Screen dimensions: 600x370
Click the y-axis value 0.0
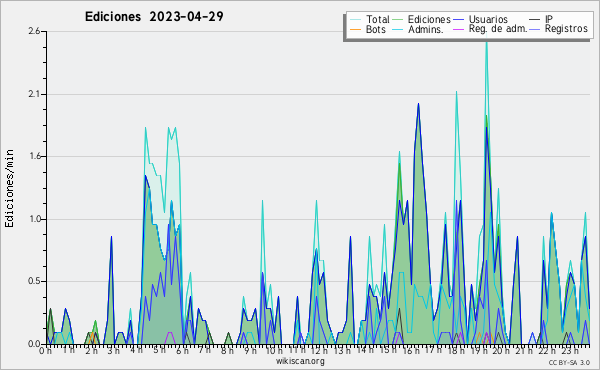coord(34,344)
